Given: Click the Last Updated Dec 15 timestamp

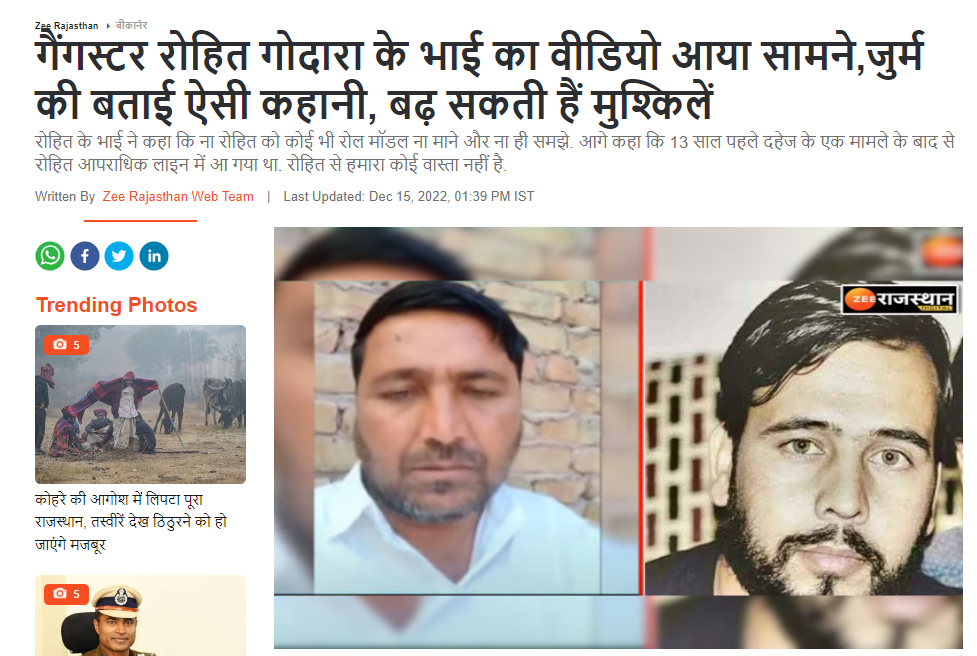Looking at the screenshot, I should pos(409,196).
